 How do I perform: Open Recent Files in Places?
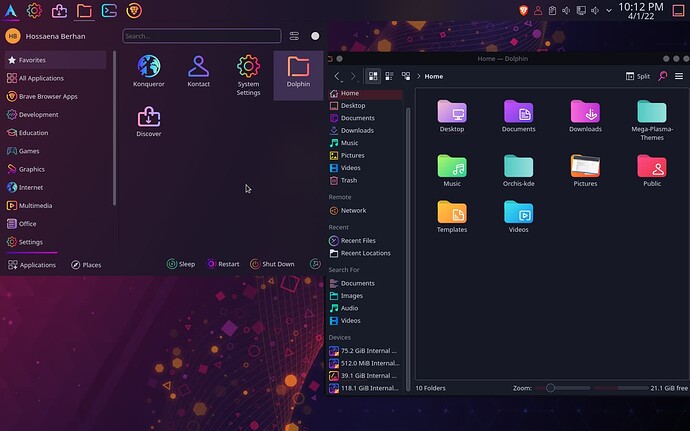coord(365,240)
